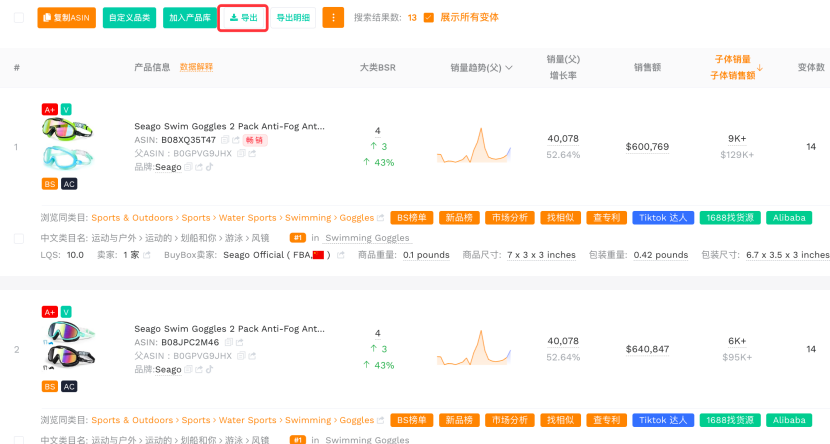830x444 pixels.
Task: Copy ASIN B08XQ35T47 with its copy icon
Action: click(x=224, y=140)
